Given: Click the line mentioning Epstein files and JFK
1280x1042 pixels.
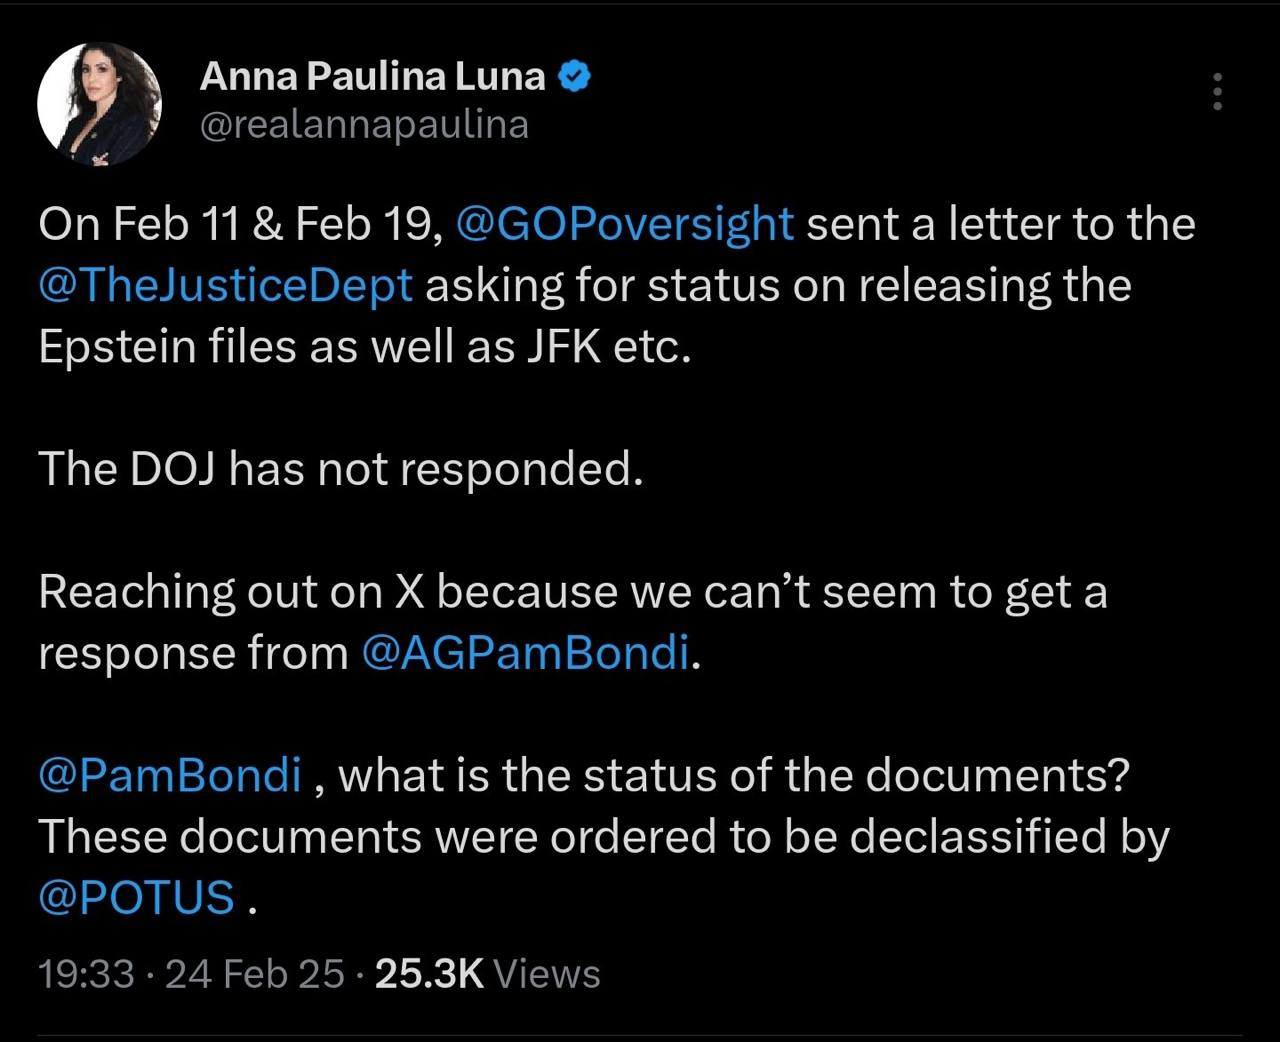Looking at the screenshot, I should [x=364, y=346].
